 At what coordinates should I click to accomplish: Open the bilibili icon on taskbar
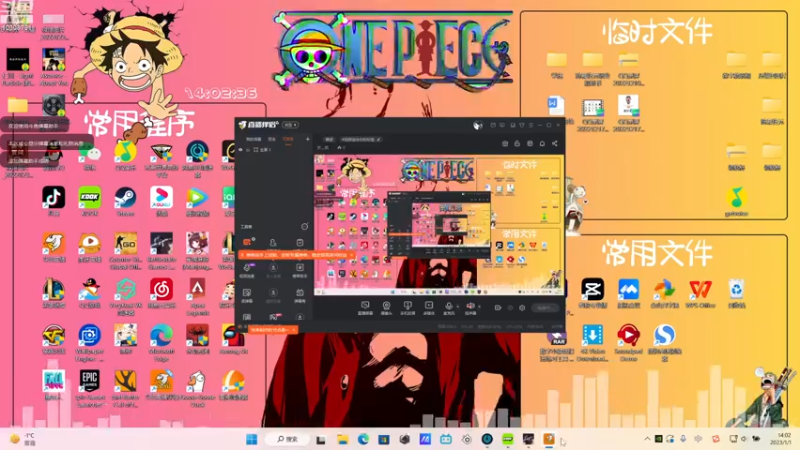446,439
